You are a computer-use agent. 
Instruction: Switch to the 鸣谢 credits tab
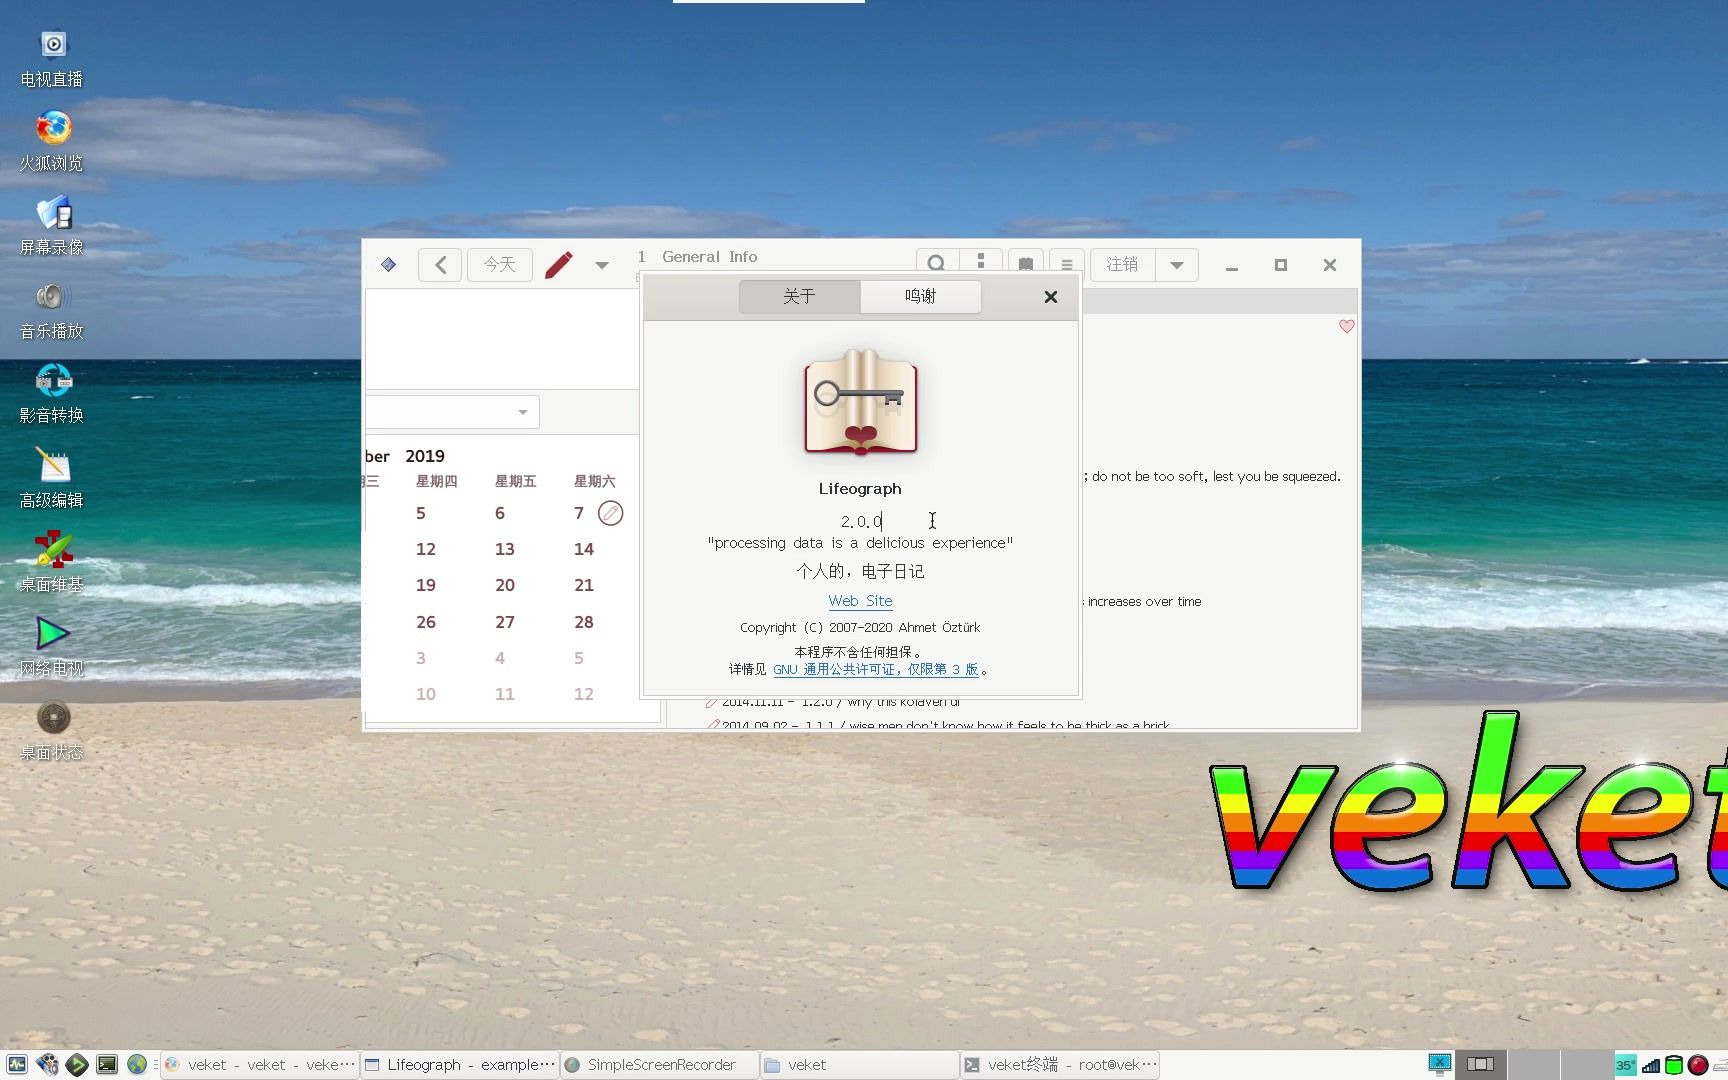point(920,296)
